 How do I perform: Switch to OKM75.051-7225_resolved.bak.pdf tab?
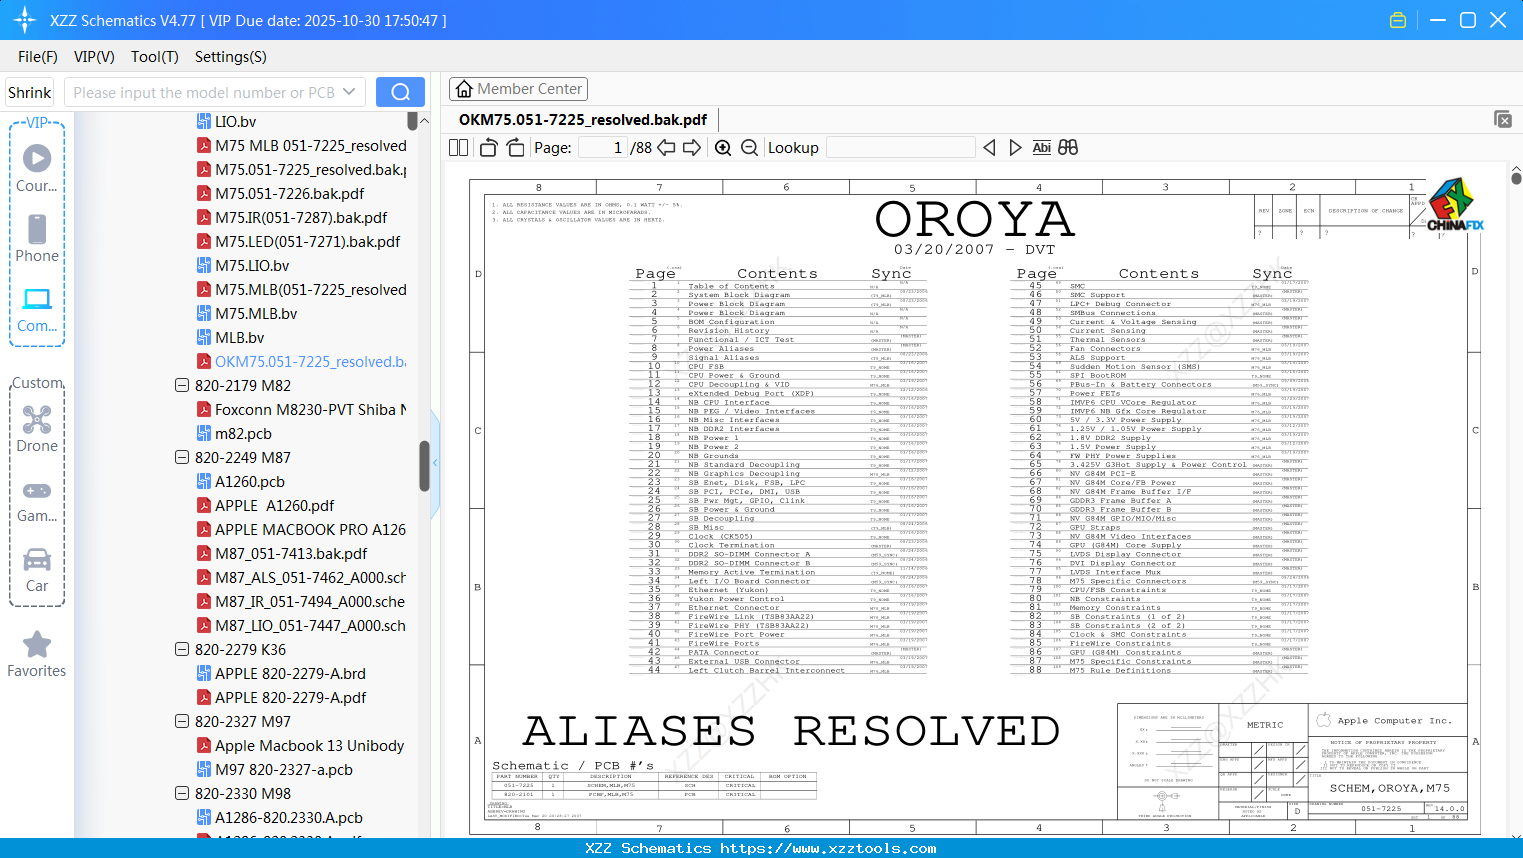583,120
